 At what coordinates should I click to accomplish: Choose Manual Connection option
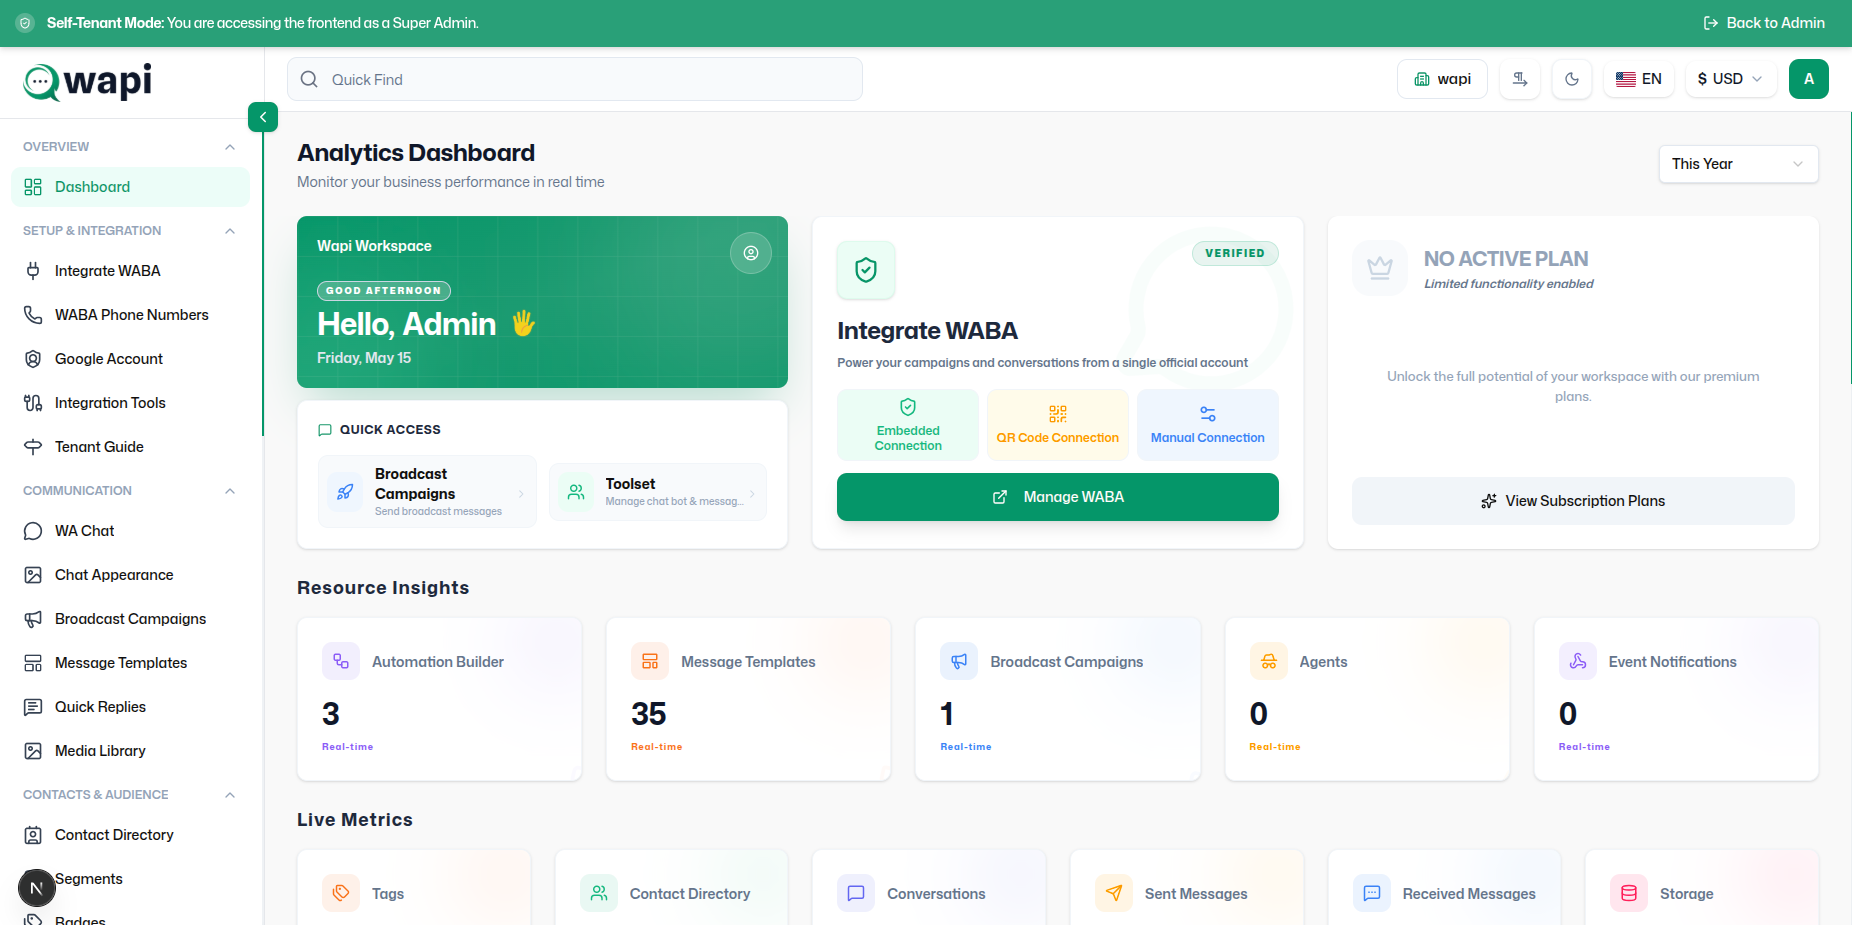point(1208,425)
